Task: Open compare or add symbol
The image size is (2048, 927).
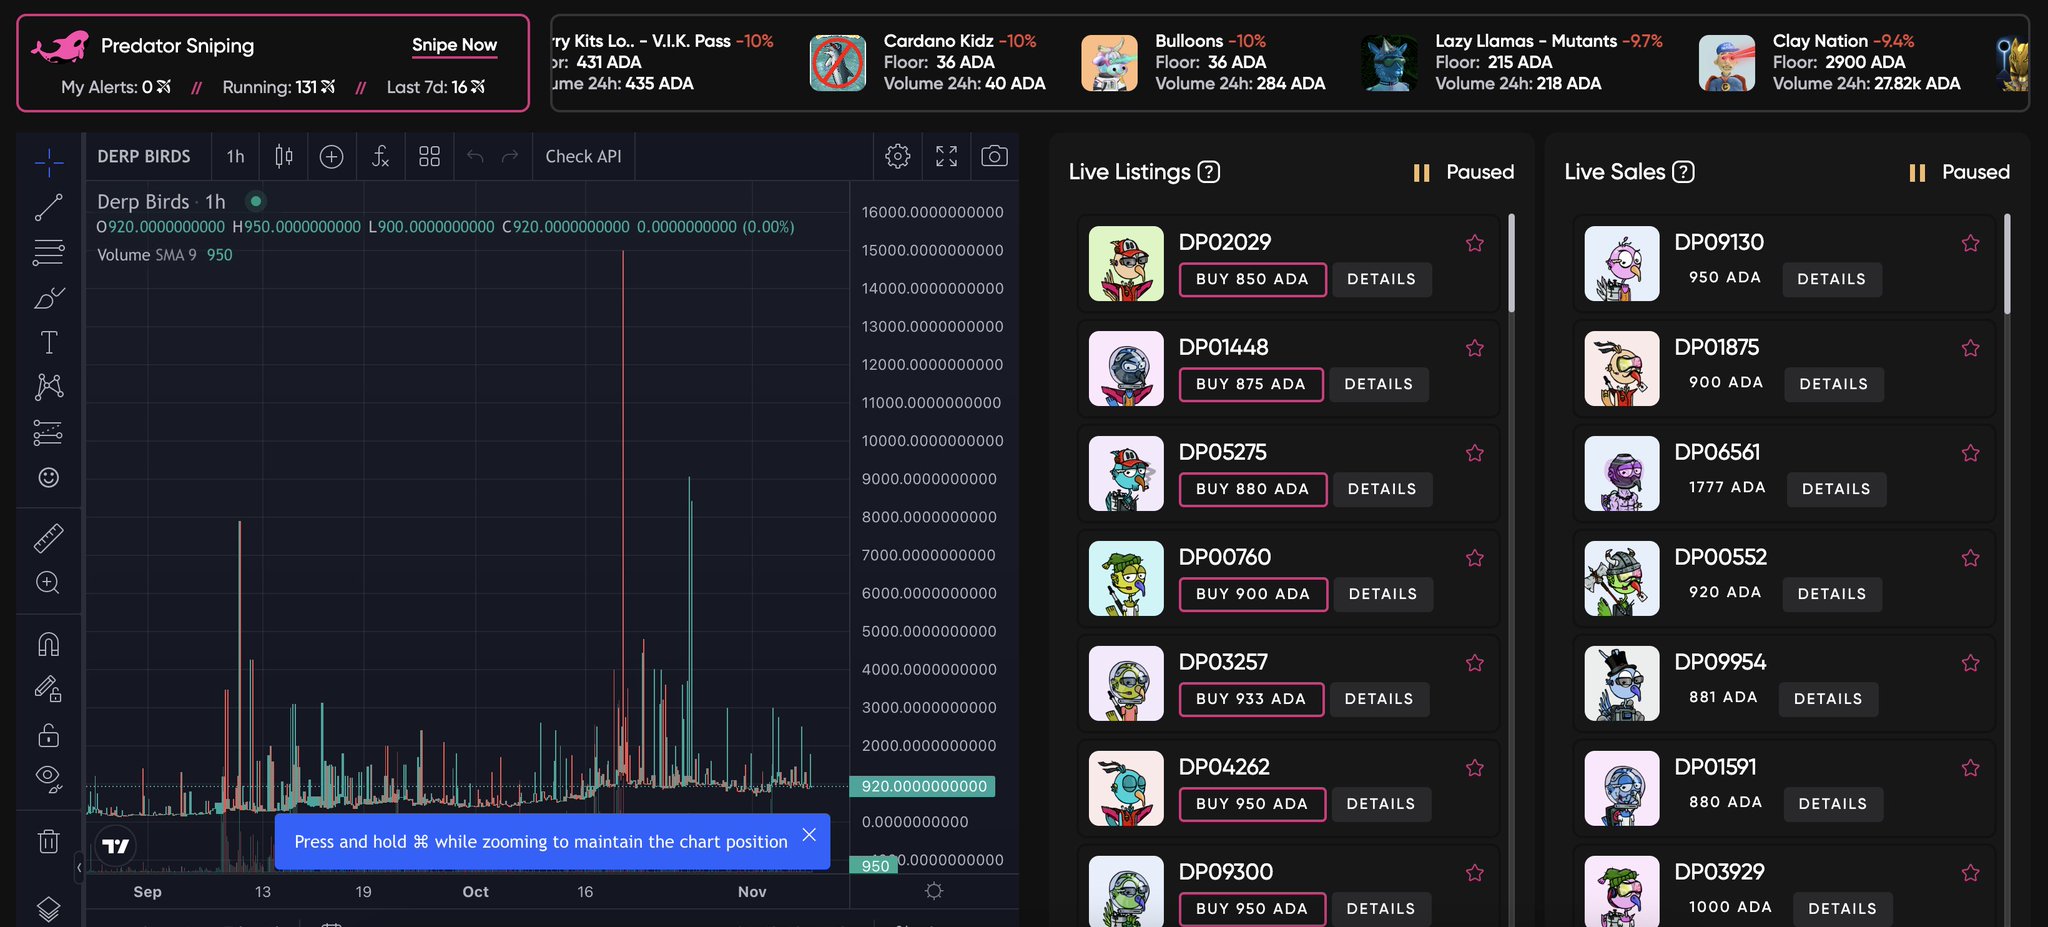Action: [331, 156]
